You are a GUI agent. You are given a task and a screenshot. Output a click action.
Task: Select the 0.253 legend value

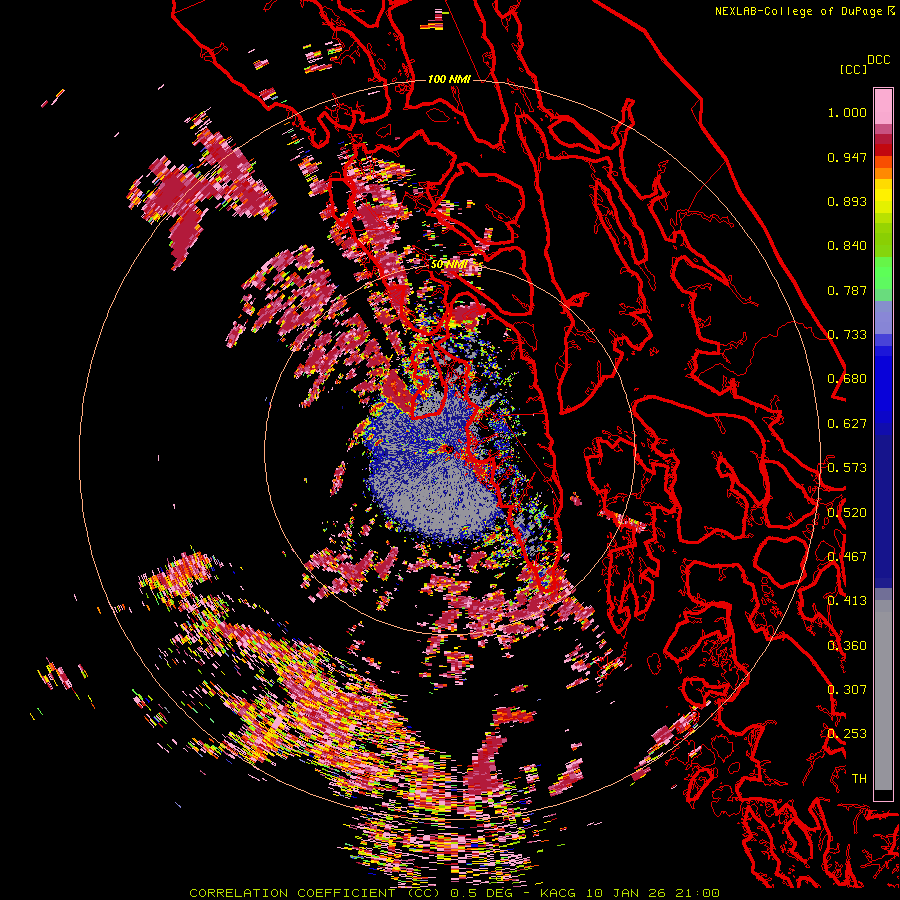847,734
